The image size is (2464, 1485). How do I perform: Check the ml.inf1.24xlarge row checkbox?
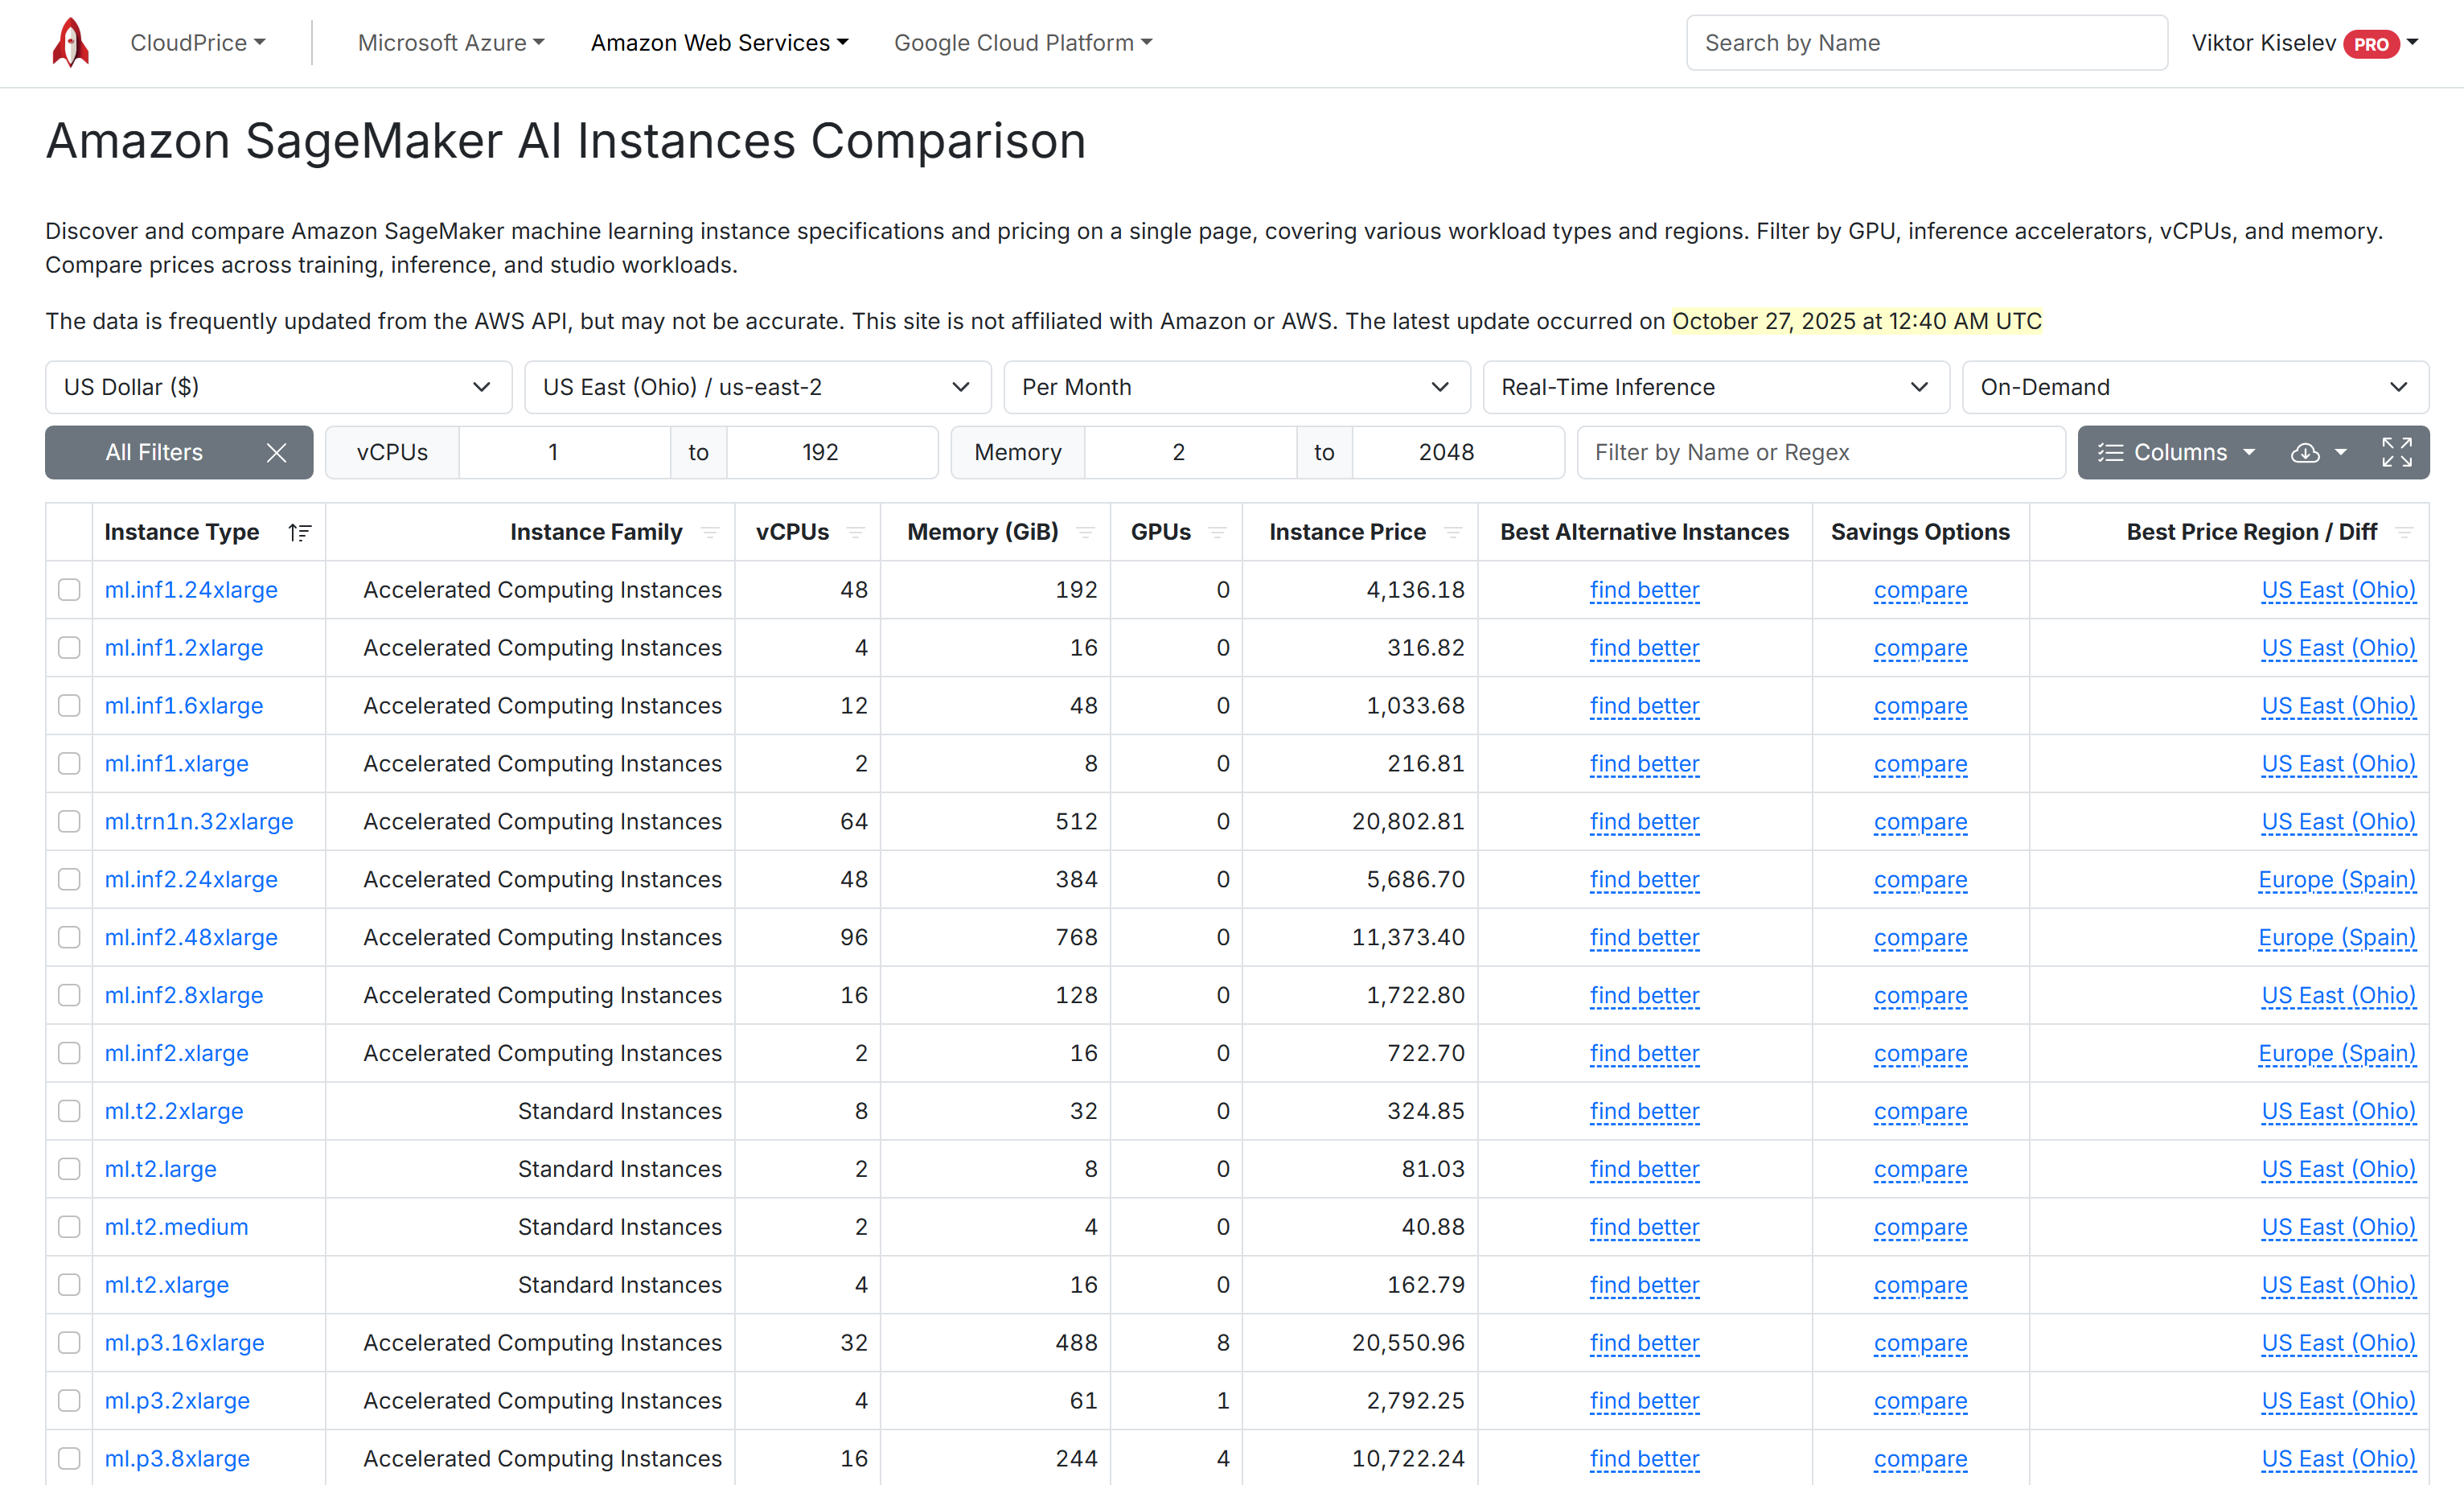coord(69,590)
